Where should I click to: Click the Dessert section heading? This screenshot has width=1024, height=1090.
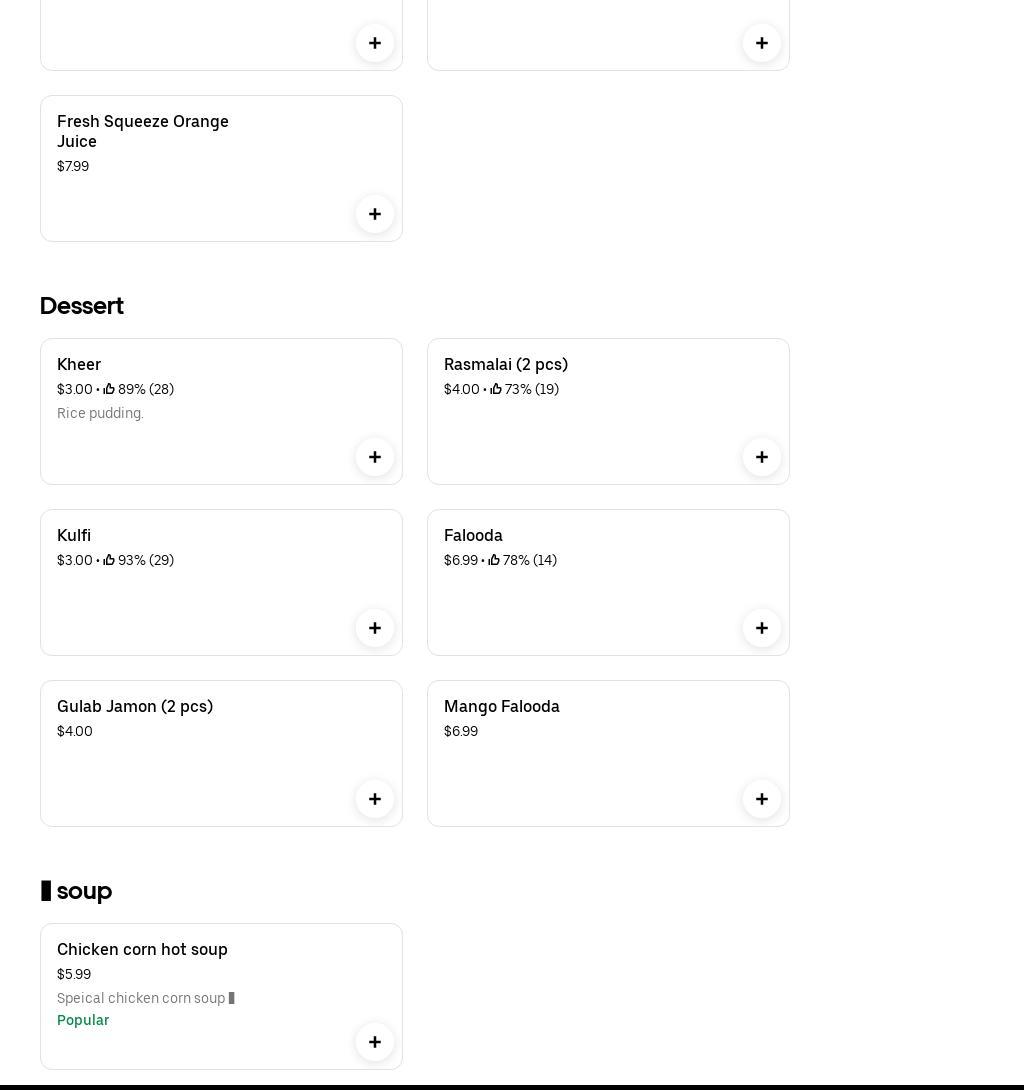[x=82, y=306]
